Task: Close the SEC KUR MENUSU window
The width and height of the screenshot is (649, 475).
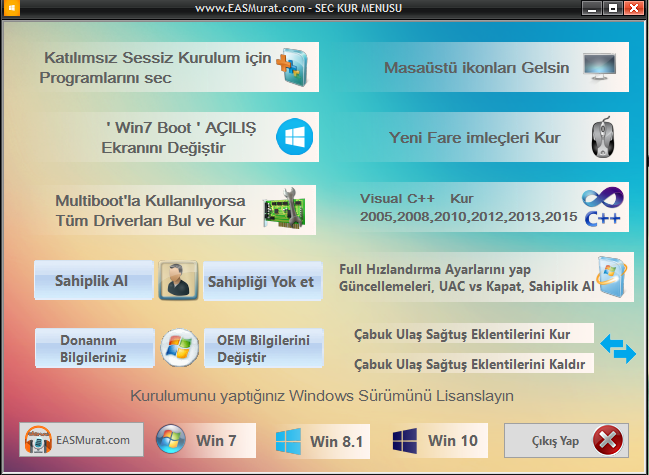Action: [x=634, y=7]
